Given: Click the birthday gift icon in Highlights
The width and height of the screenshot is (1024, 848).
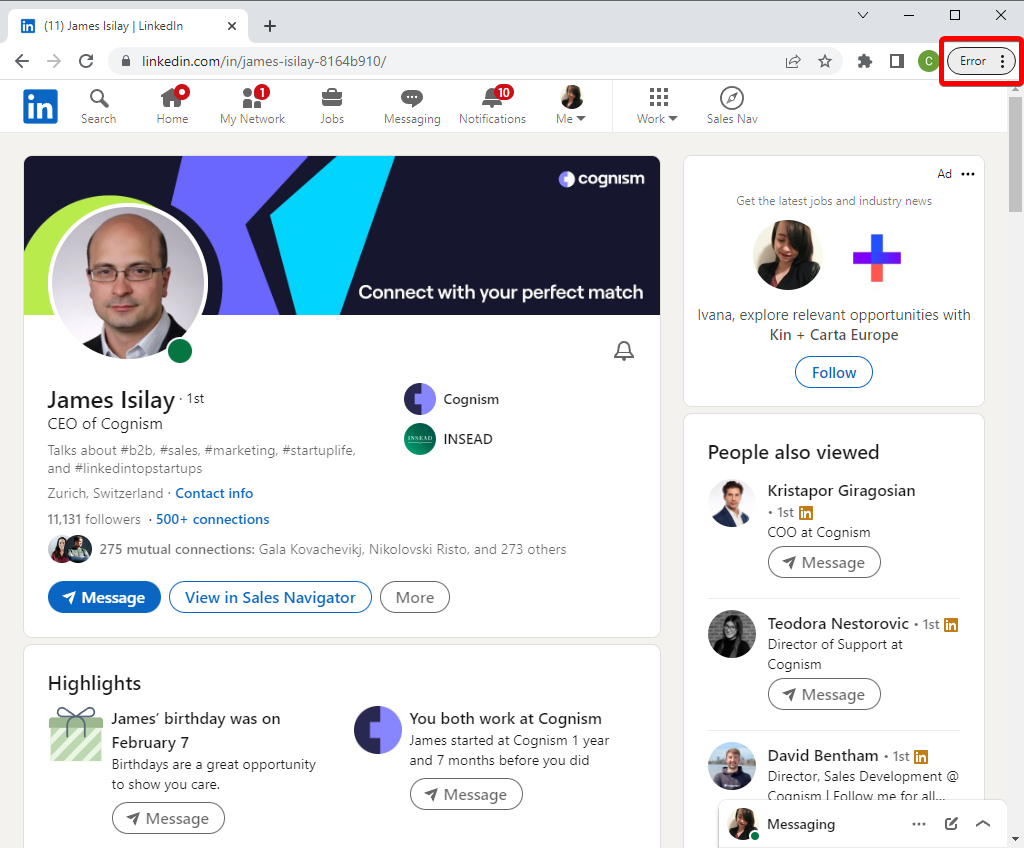Looking at the screenshot, I should coord(76,734).
